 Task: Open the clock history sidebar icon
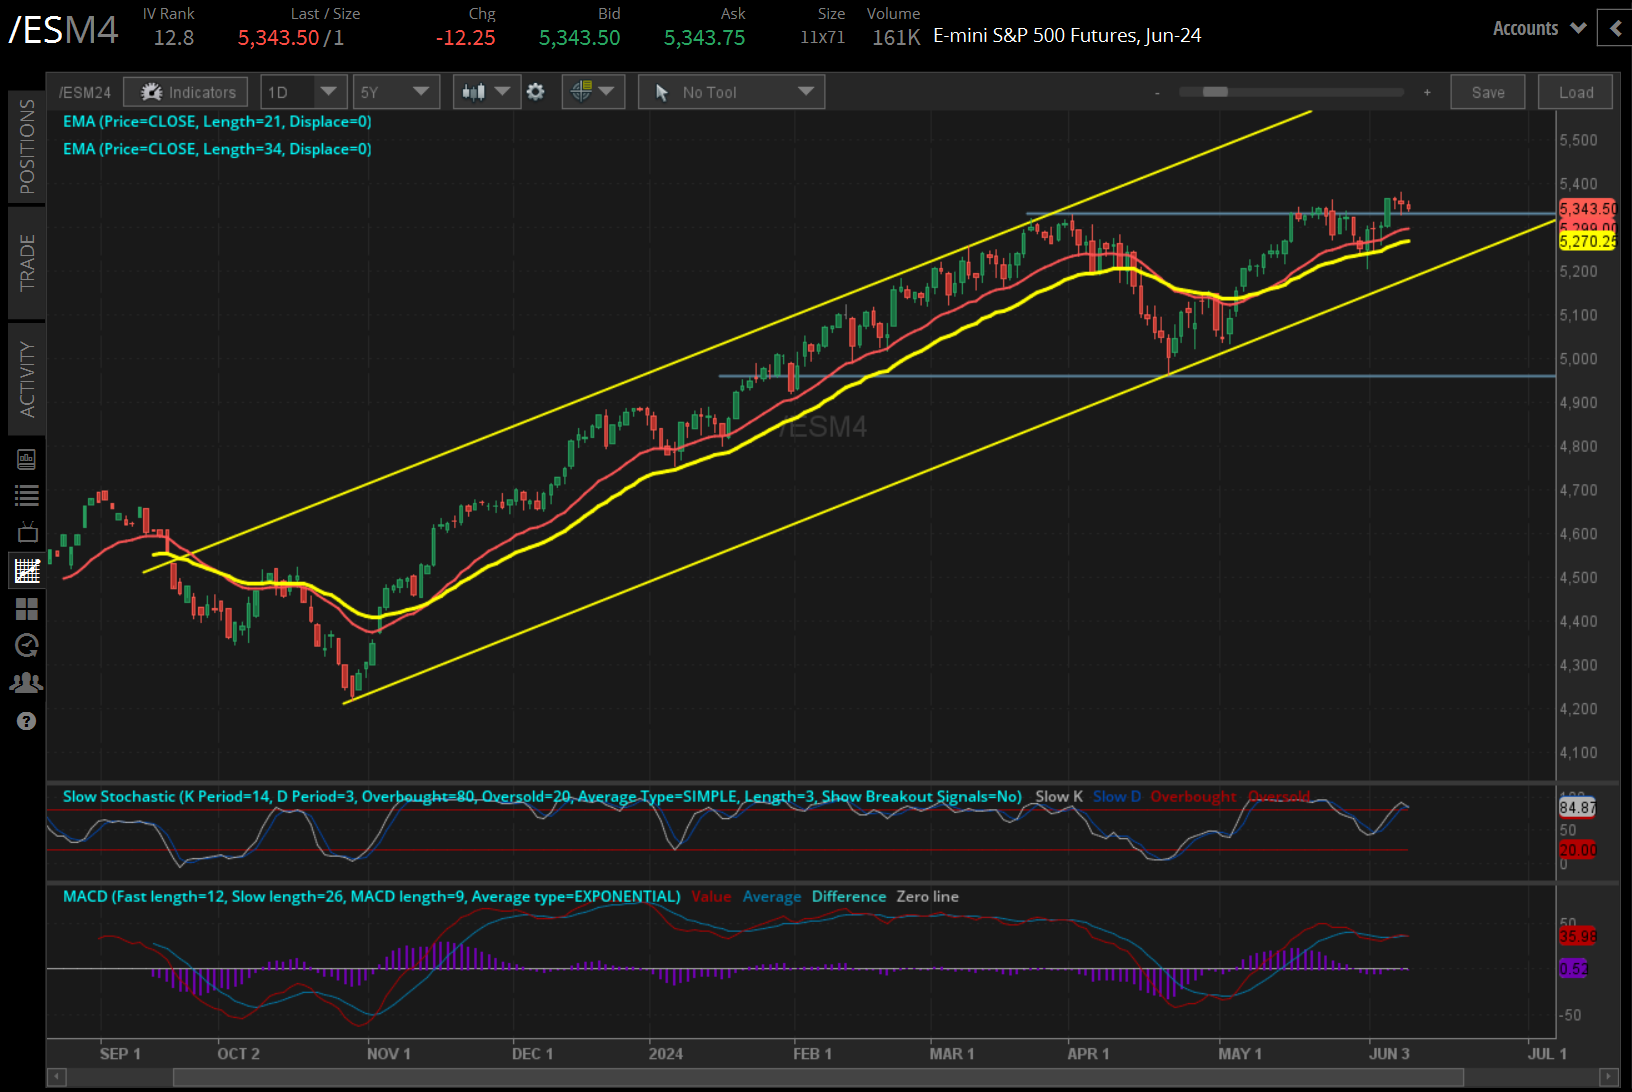27,646
